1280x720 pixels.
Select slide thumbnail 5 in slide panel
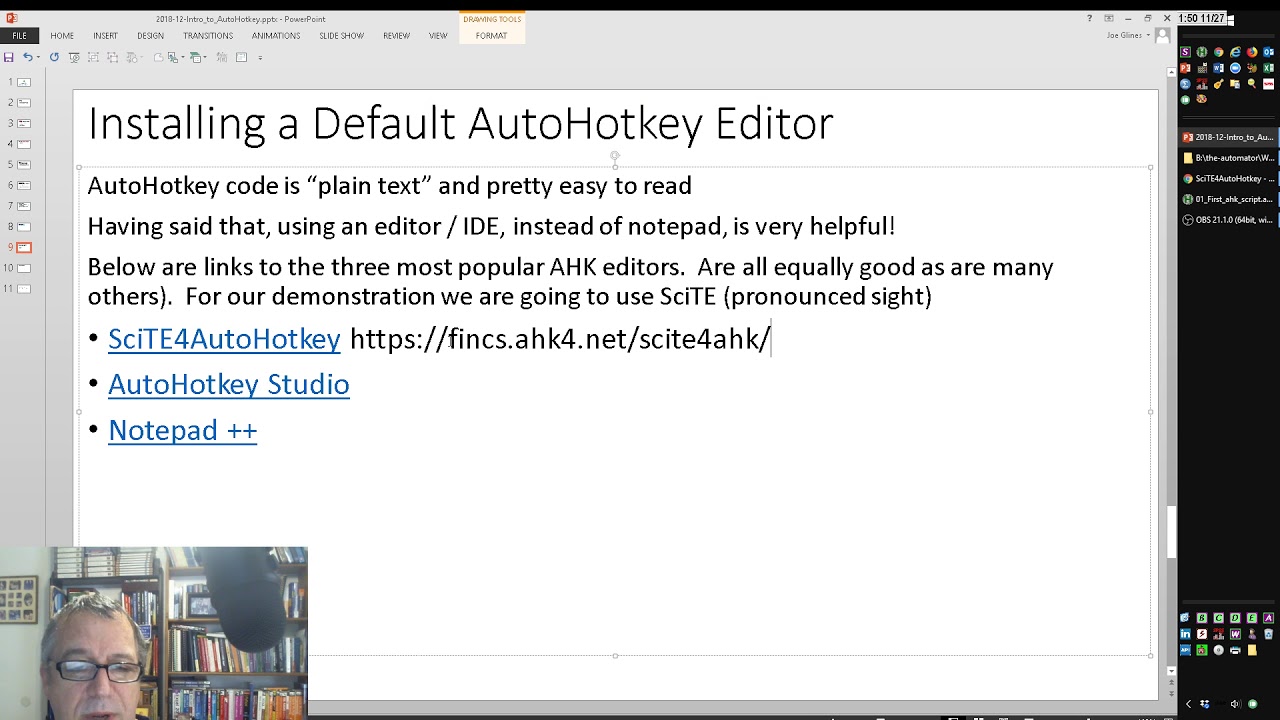pos(24,164)
